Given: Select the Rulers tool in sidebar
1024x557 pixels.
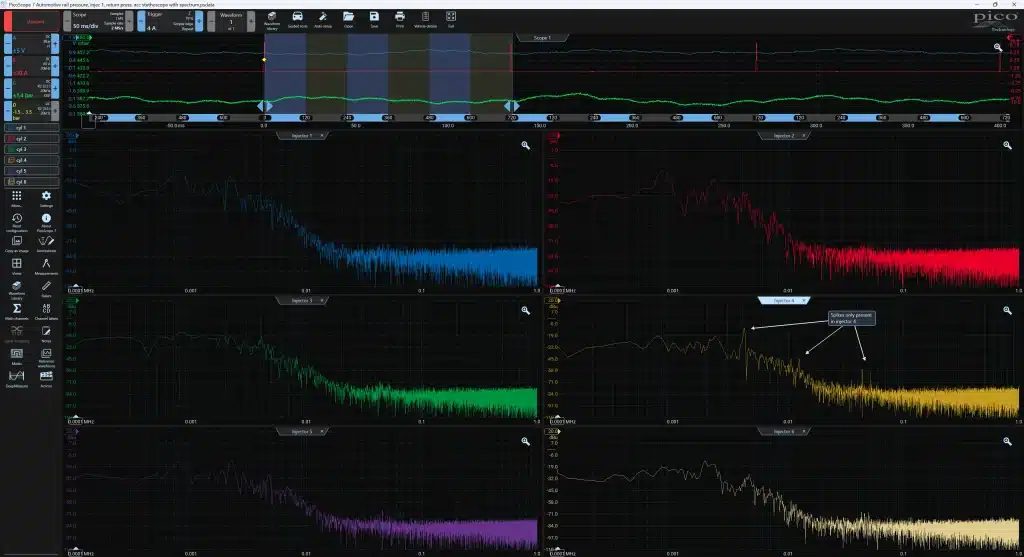Looking at the screenshot, I should click(x=46, y=289).
